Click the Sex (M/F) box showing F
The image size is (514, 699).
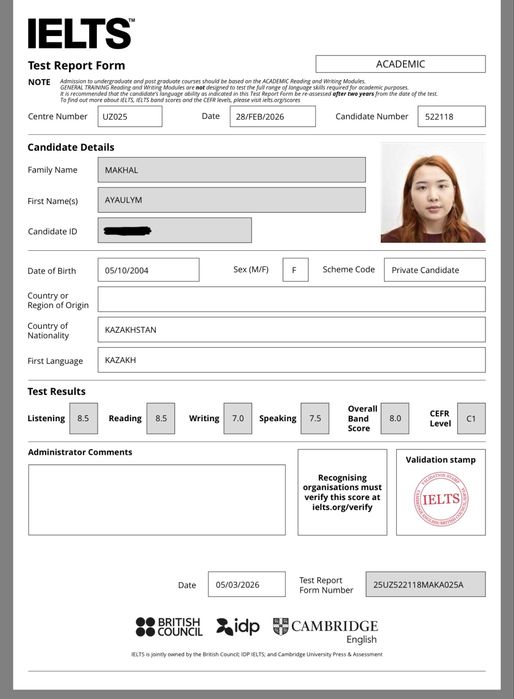295,270
